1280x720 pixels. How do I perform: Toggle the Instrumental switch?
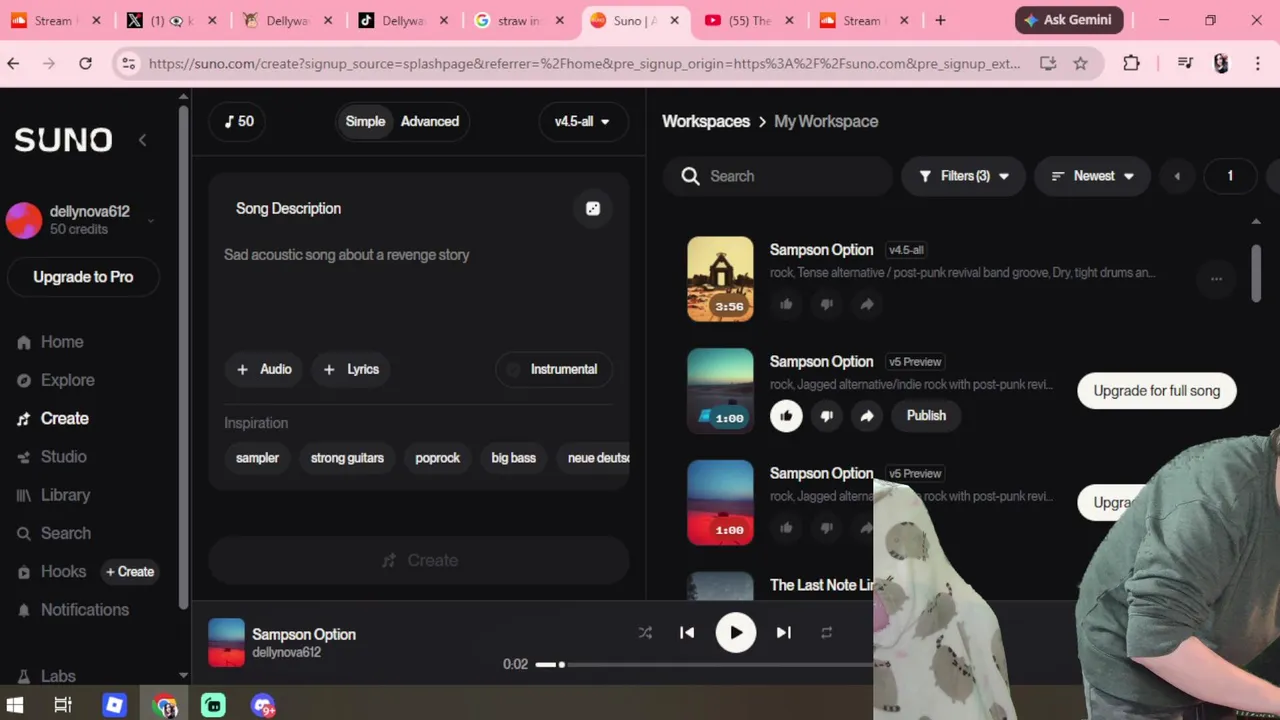553,369
